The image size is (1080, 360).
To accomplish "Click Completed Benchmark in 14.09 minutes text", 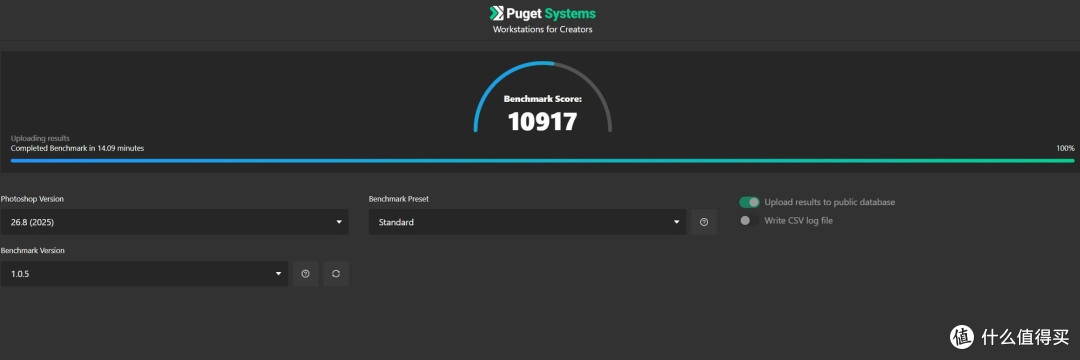I will pos(77,148).
